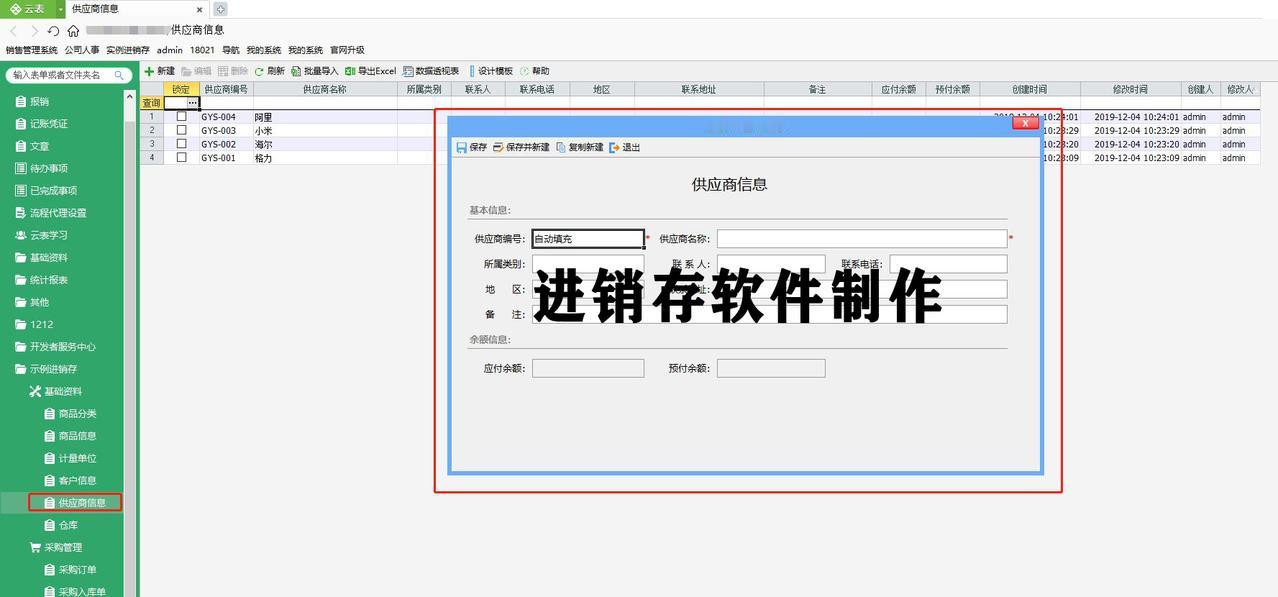Click the 供应商名称 input field in form
Viewport: 1278px width, 597px height.
pyautogui.click(x=862, y=239)
